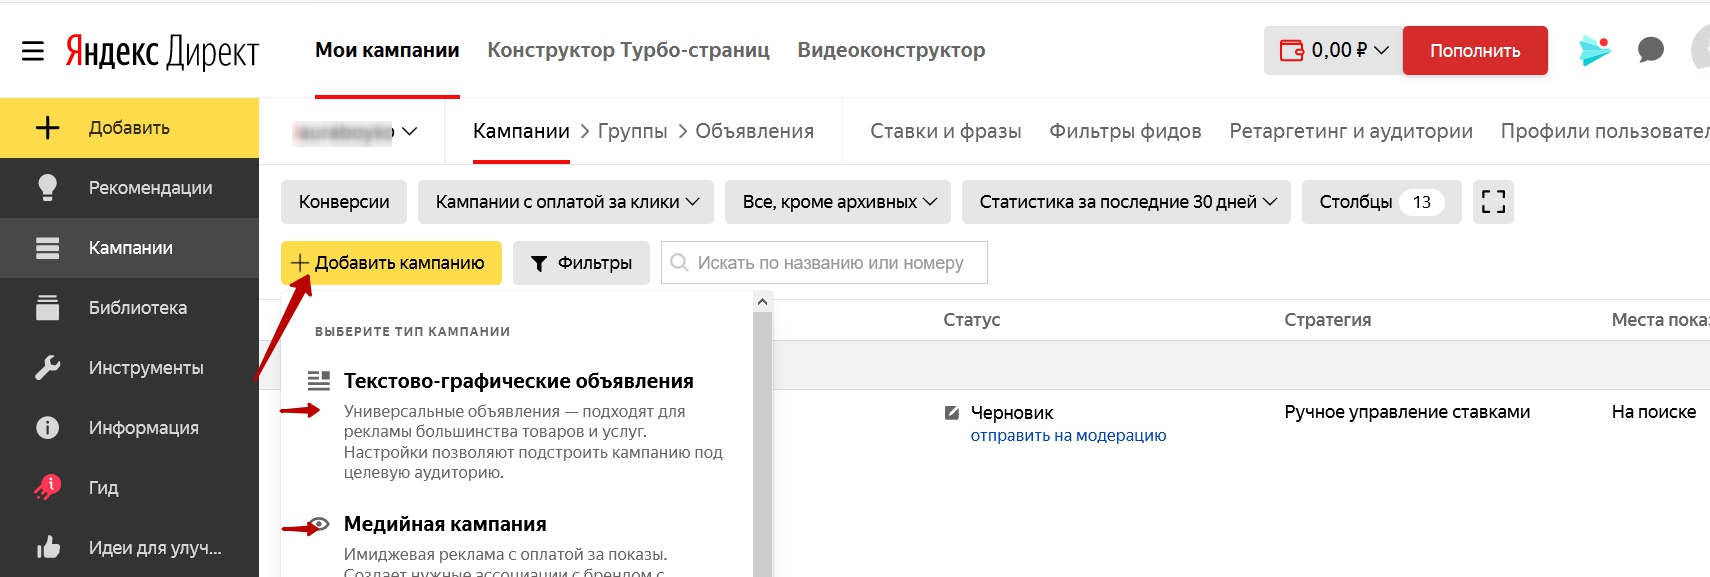Open Информация in sidebar

pyautogui.click(x=129, y=428)
